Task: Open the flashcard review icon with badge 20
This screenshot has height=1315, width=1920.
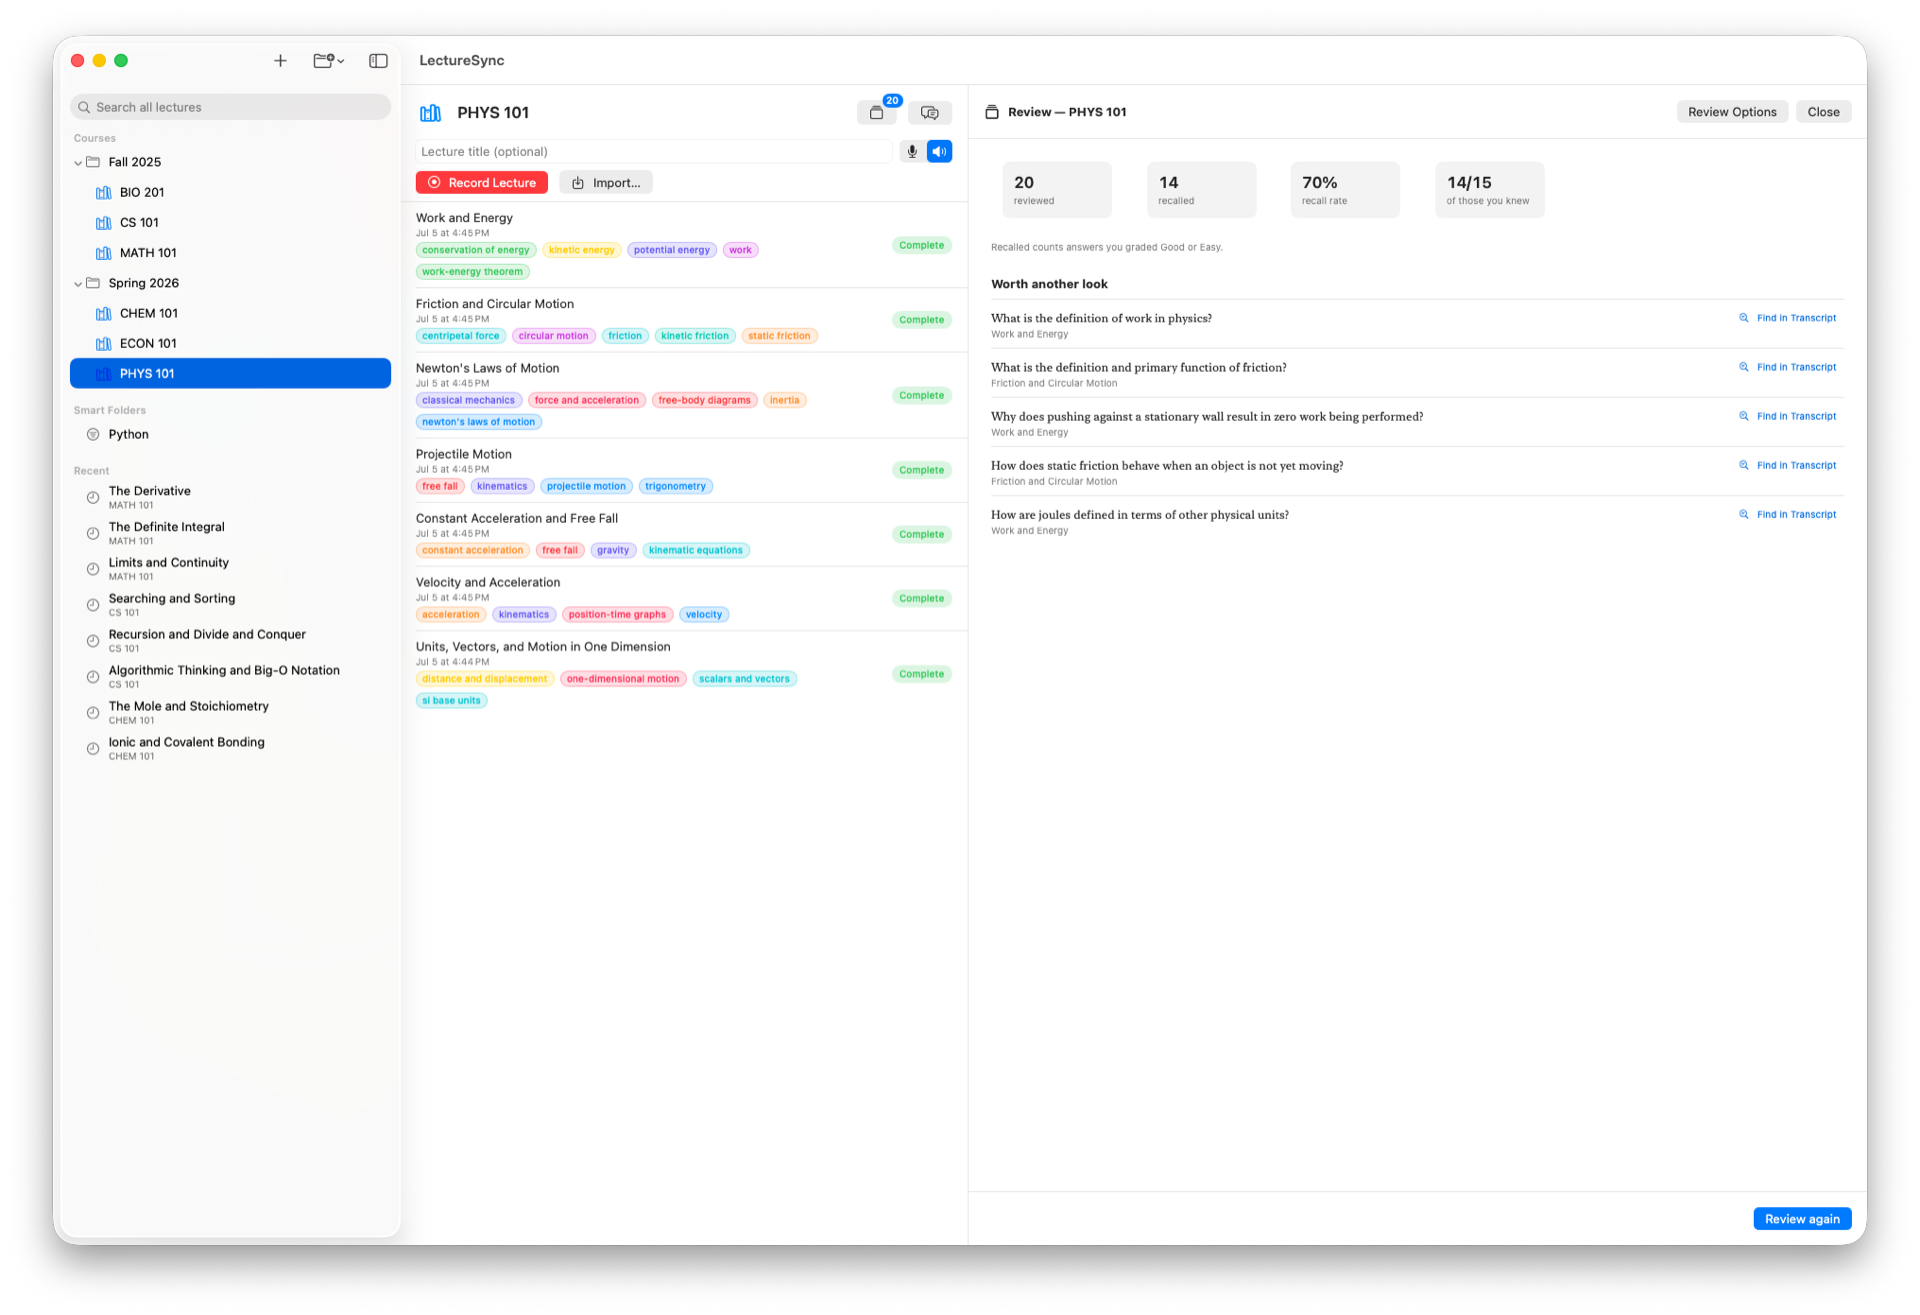Action: click(876, 113)
